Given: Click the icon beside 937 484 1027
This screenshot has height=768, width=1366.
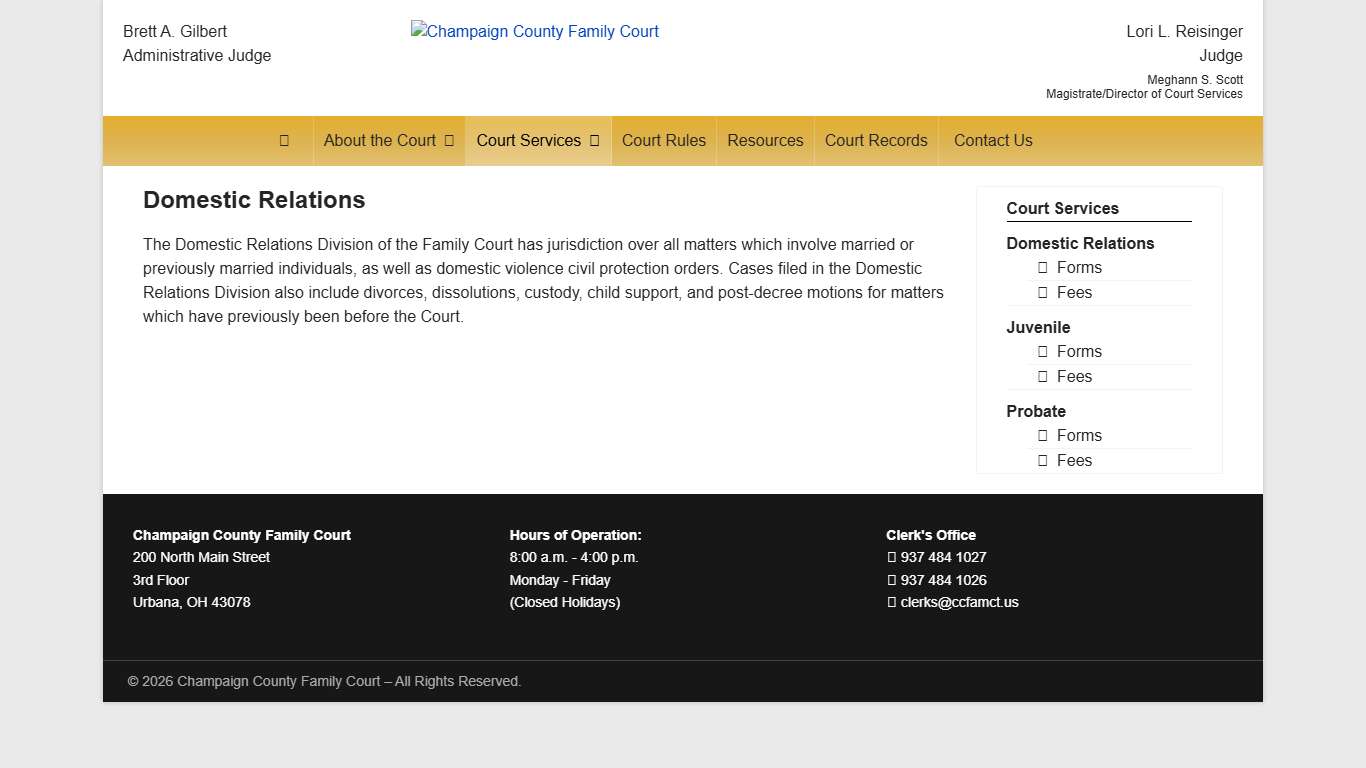Looking at the screenshot, I should click(892, 558).
